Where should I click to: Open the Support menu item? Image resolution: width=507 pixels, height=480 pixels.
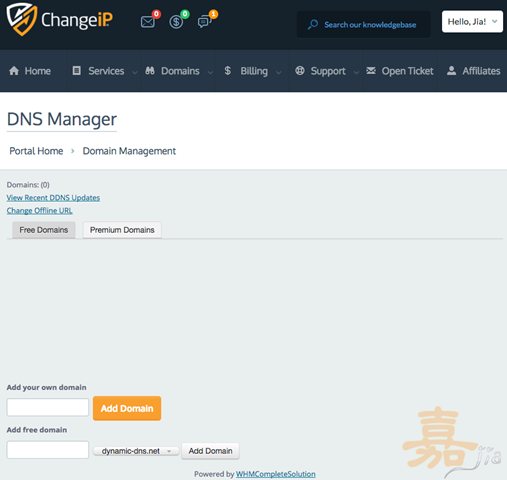(328, 71)
